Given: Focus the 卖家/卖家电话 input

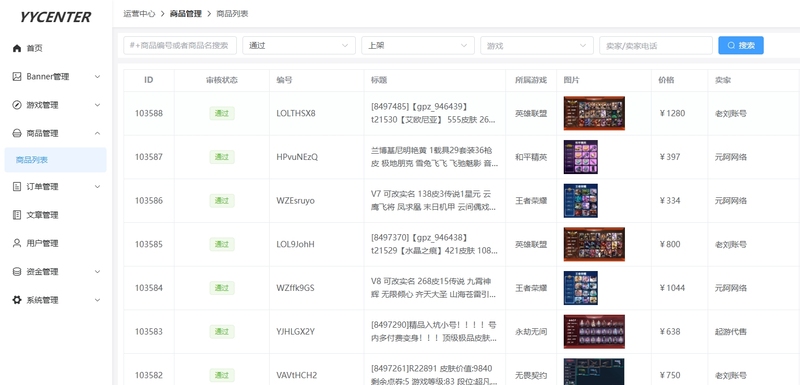Looking at the screenshot, I should [x=656, y=45].
